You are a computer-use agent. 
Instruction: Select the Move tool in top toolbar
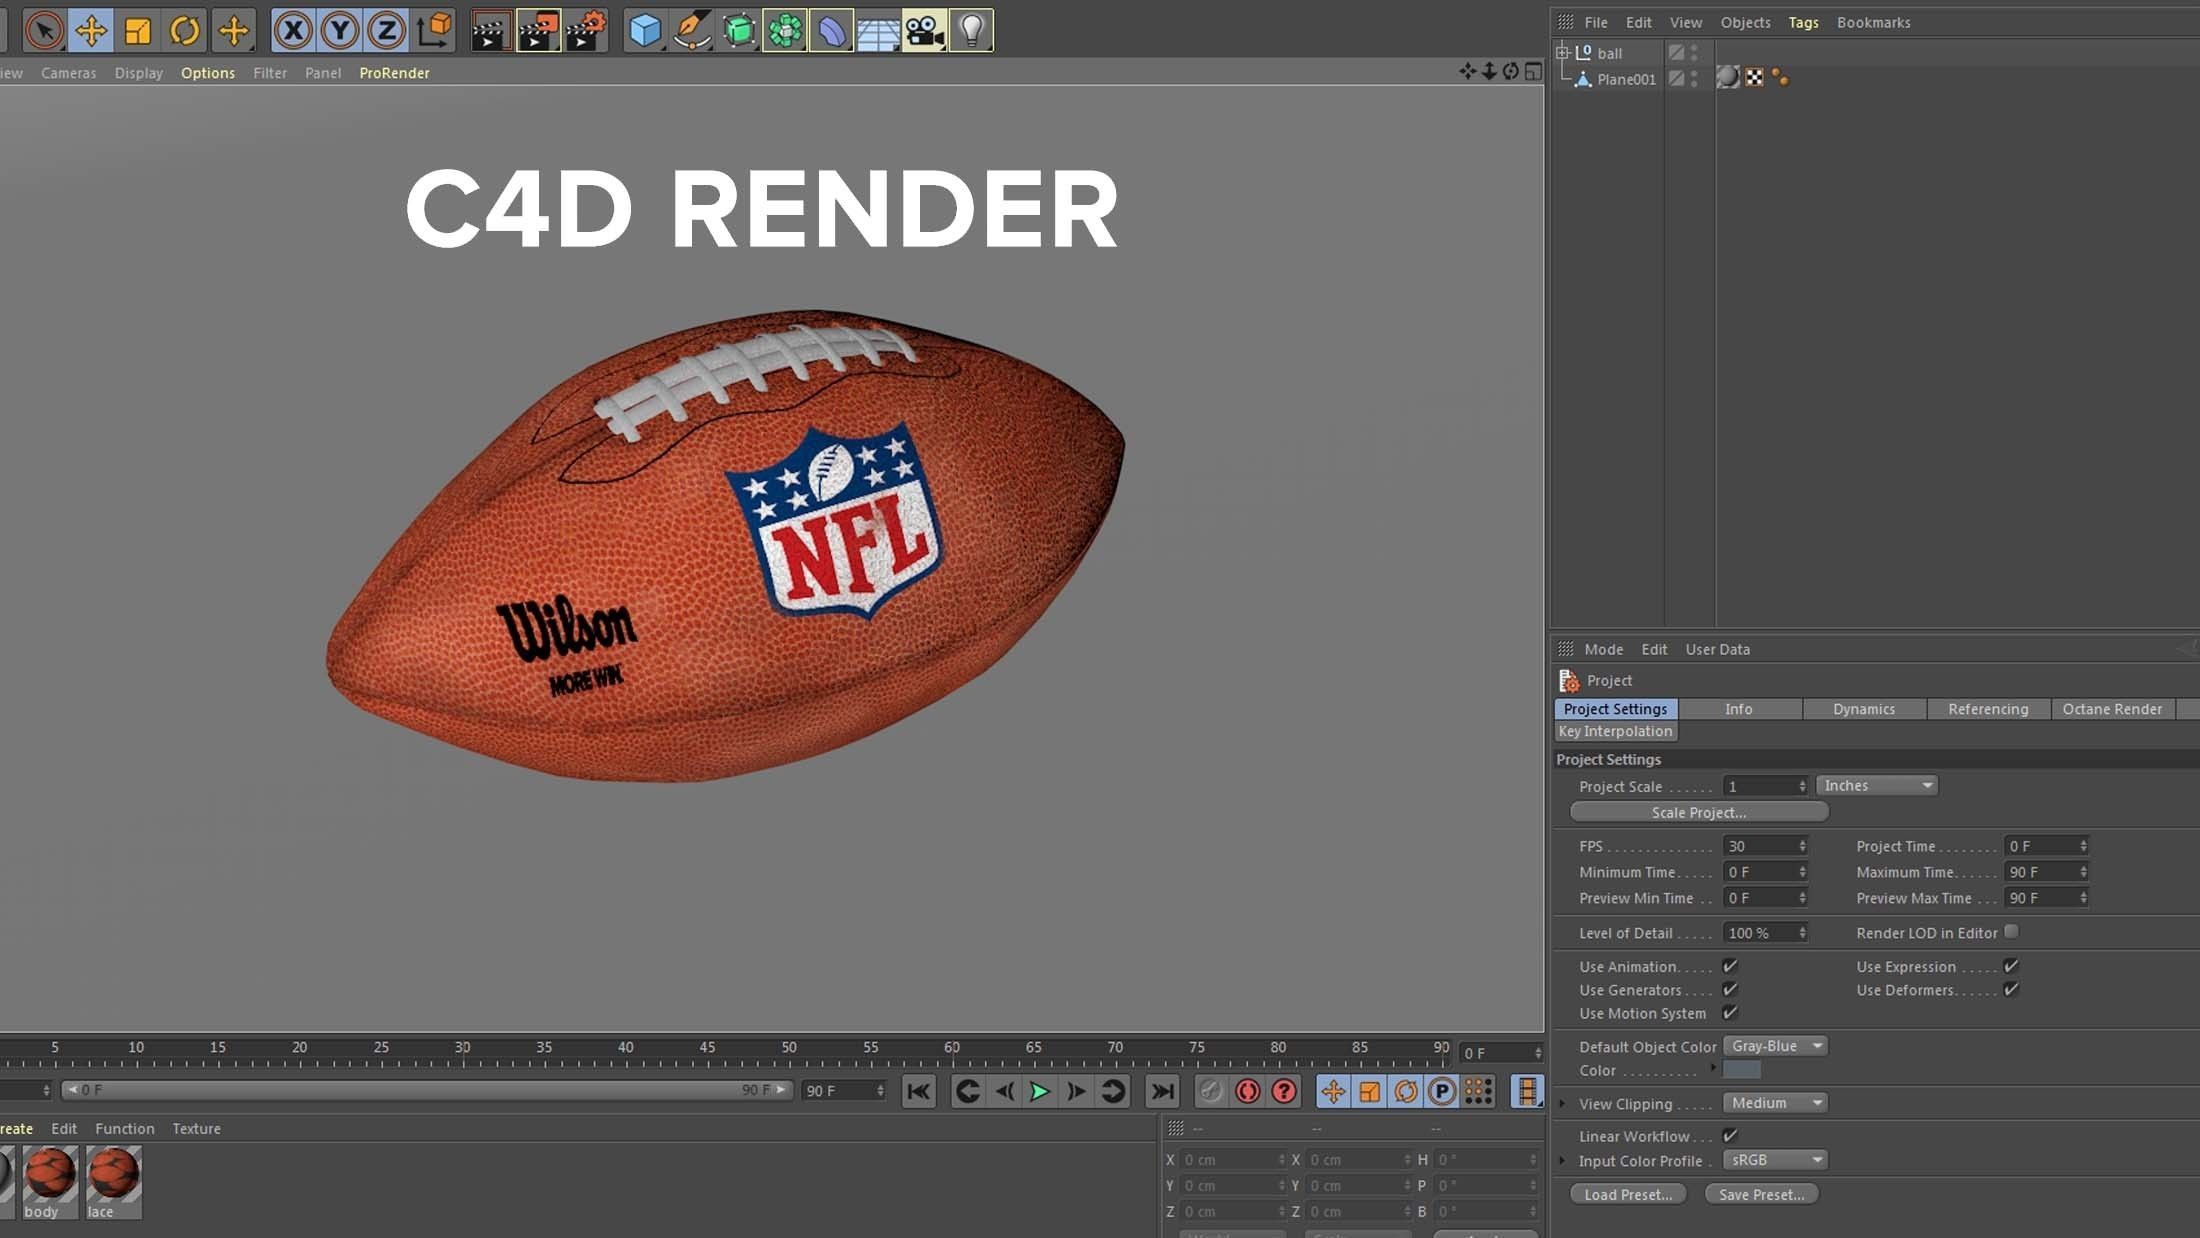tap(91, 30)
